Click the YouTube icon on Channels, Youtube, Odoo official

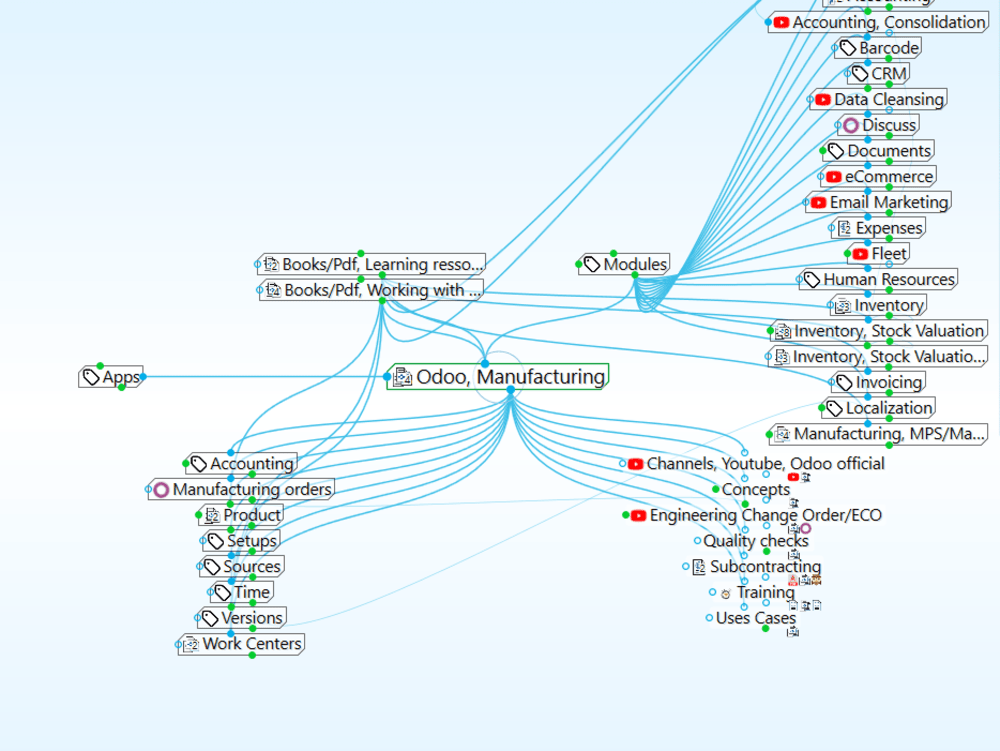coord(635,464)
